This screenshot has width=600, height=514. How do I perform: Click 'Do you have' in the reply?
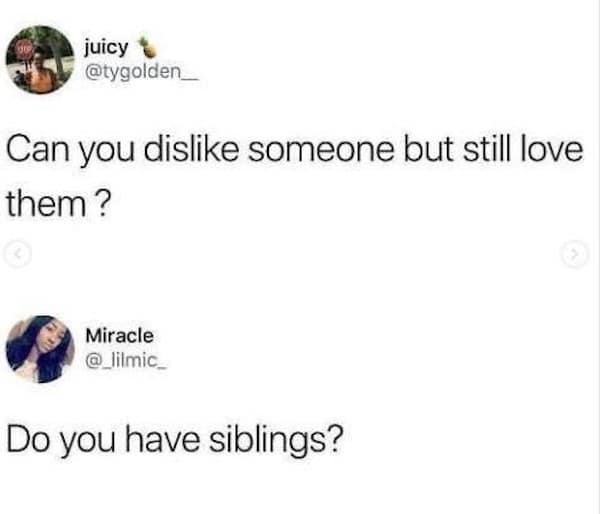click(103, 441)
